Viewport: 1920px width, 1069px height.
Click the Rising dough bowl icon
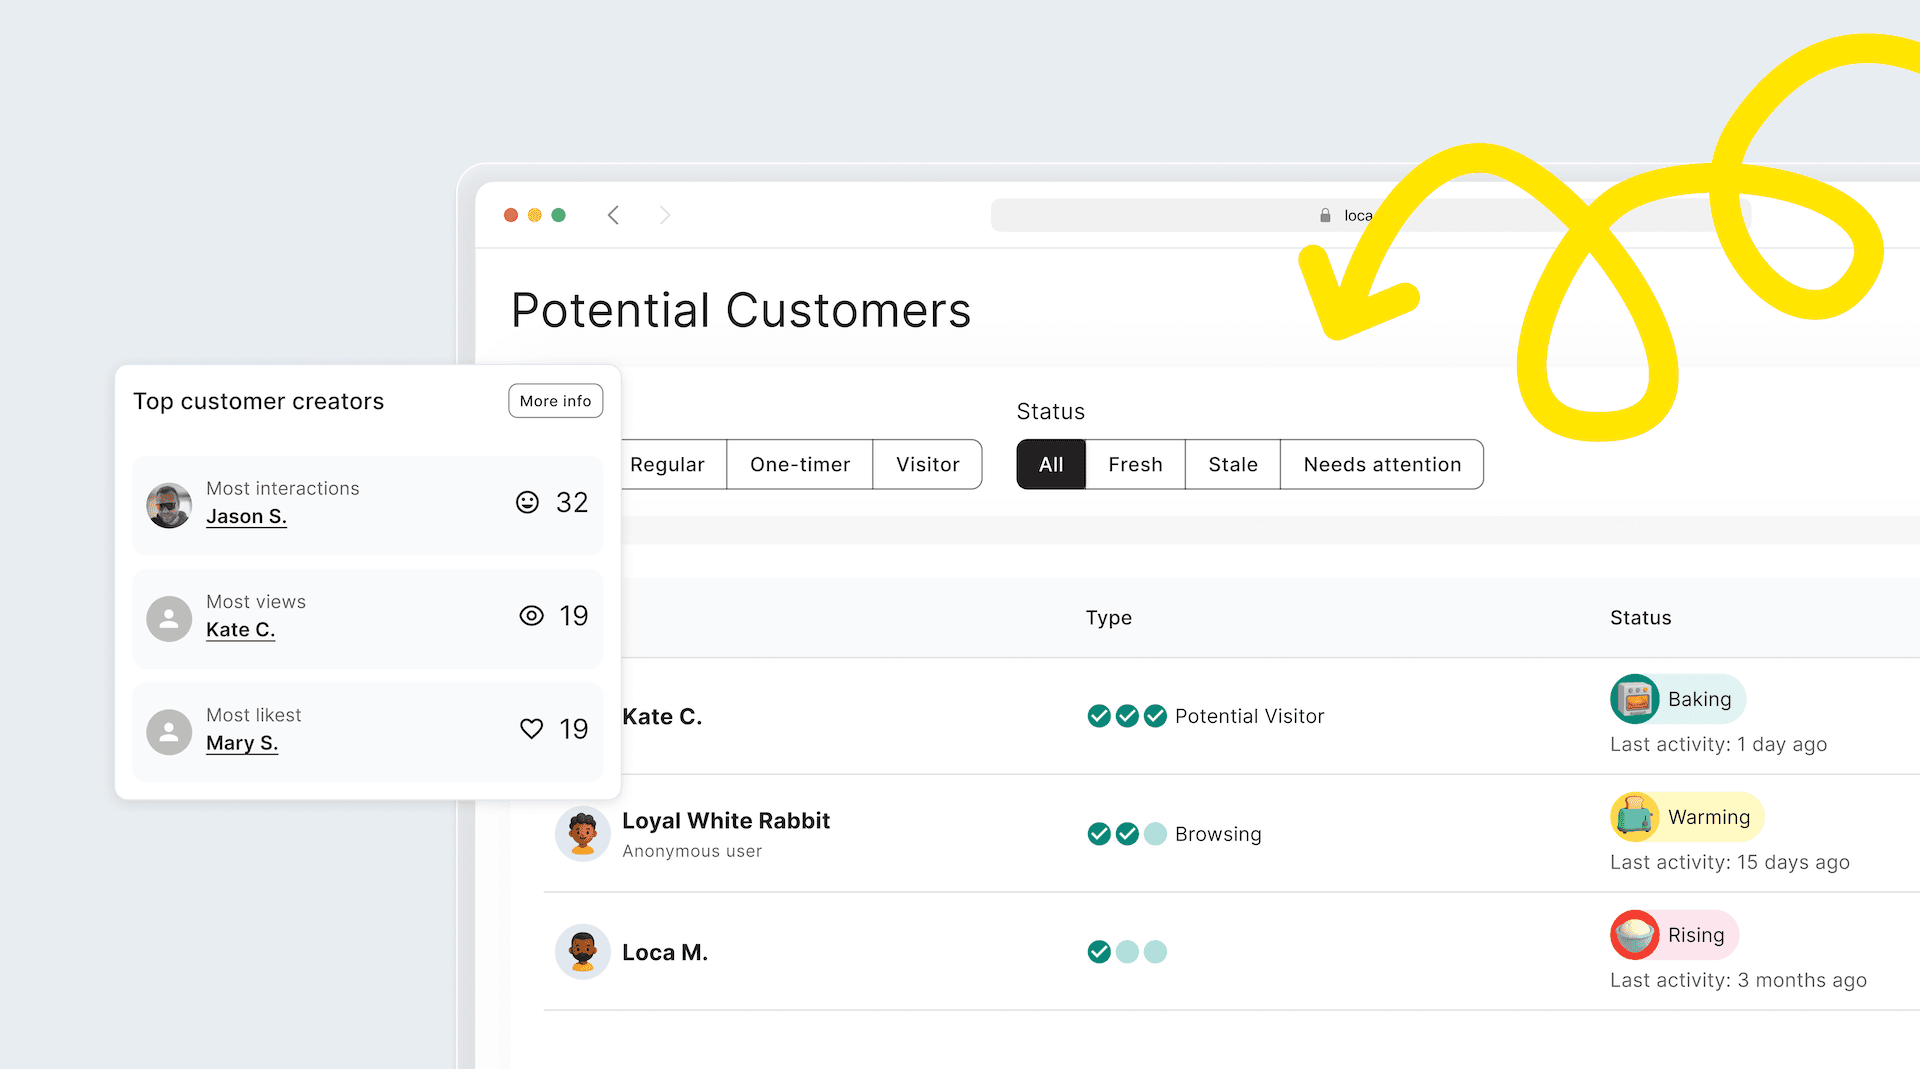(1635, 935)
